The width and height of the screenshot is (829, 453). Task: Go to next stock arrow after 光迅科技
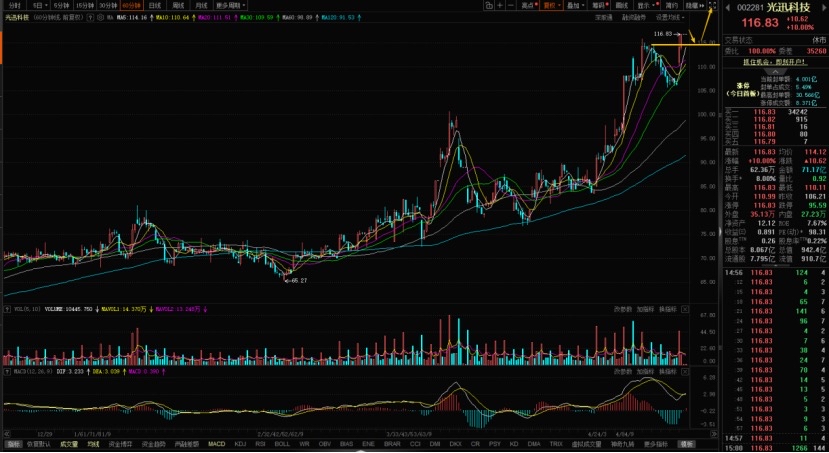tap(822, 7)
